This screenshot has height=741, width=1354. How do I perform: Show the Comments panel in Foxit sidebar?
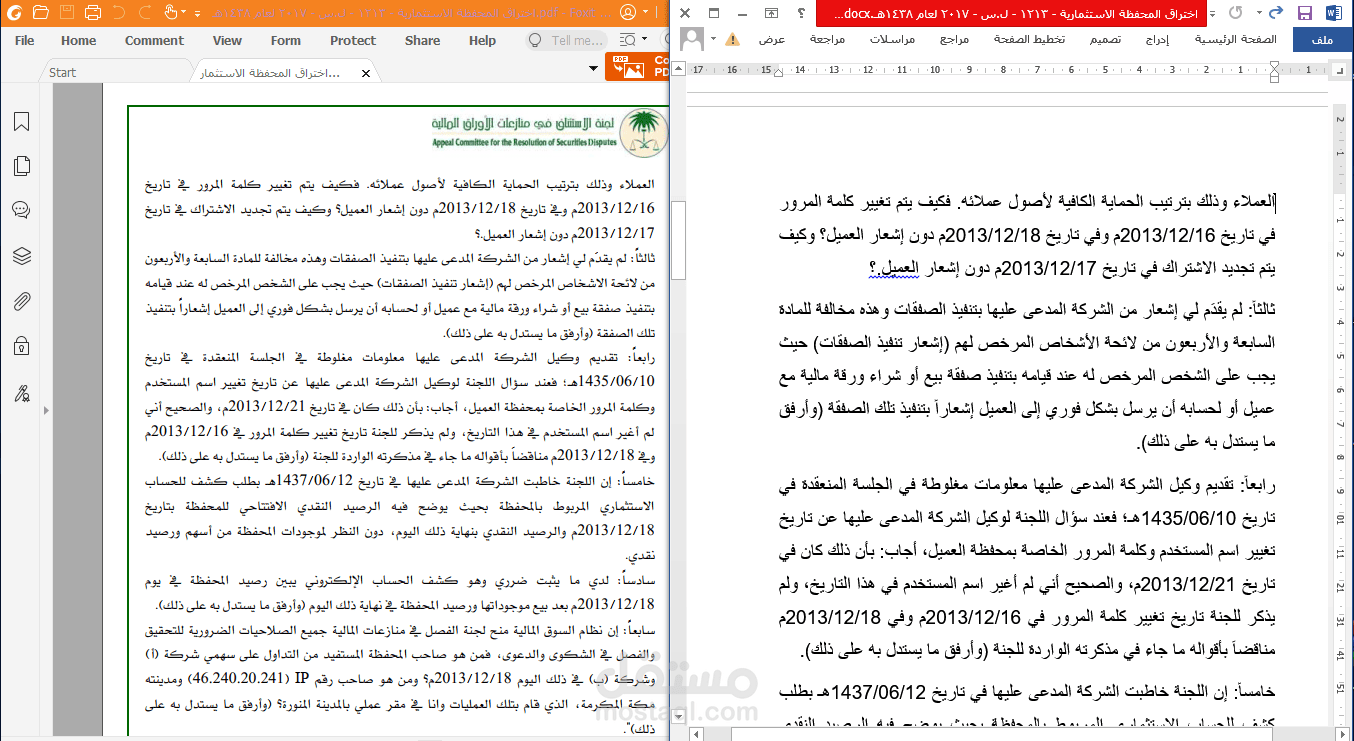(x=21, y=210)
